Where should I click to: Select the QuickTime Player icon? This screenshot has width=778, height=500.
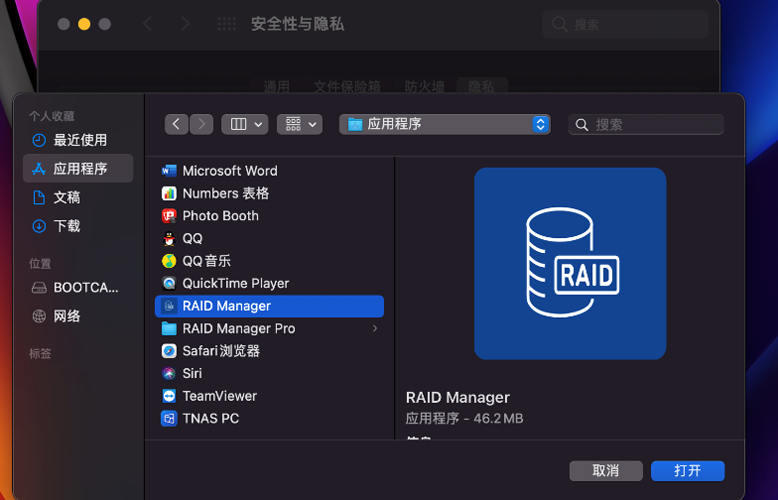(169, 283)
